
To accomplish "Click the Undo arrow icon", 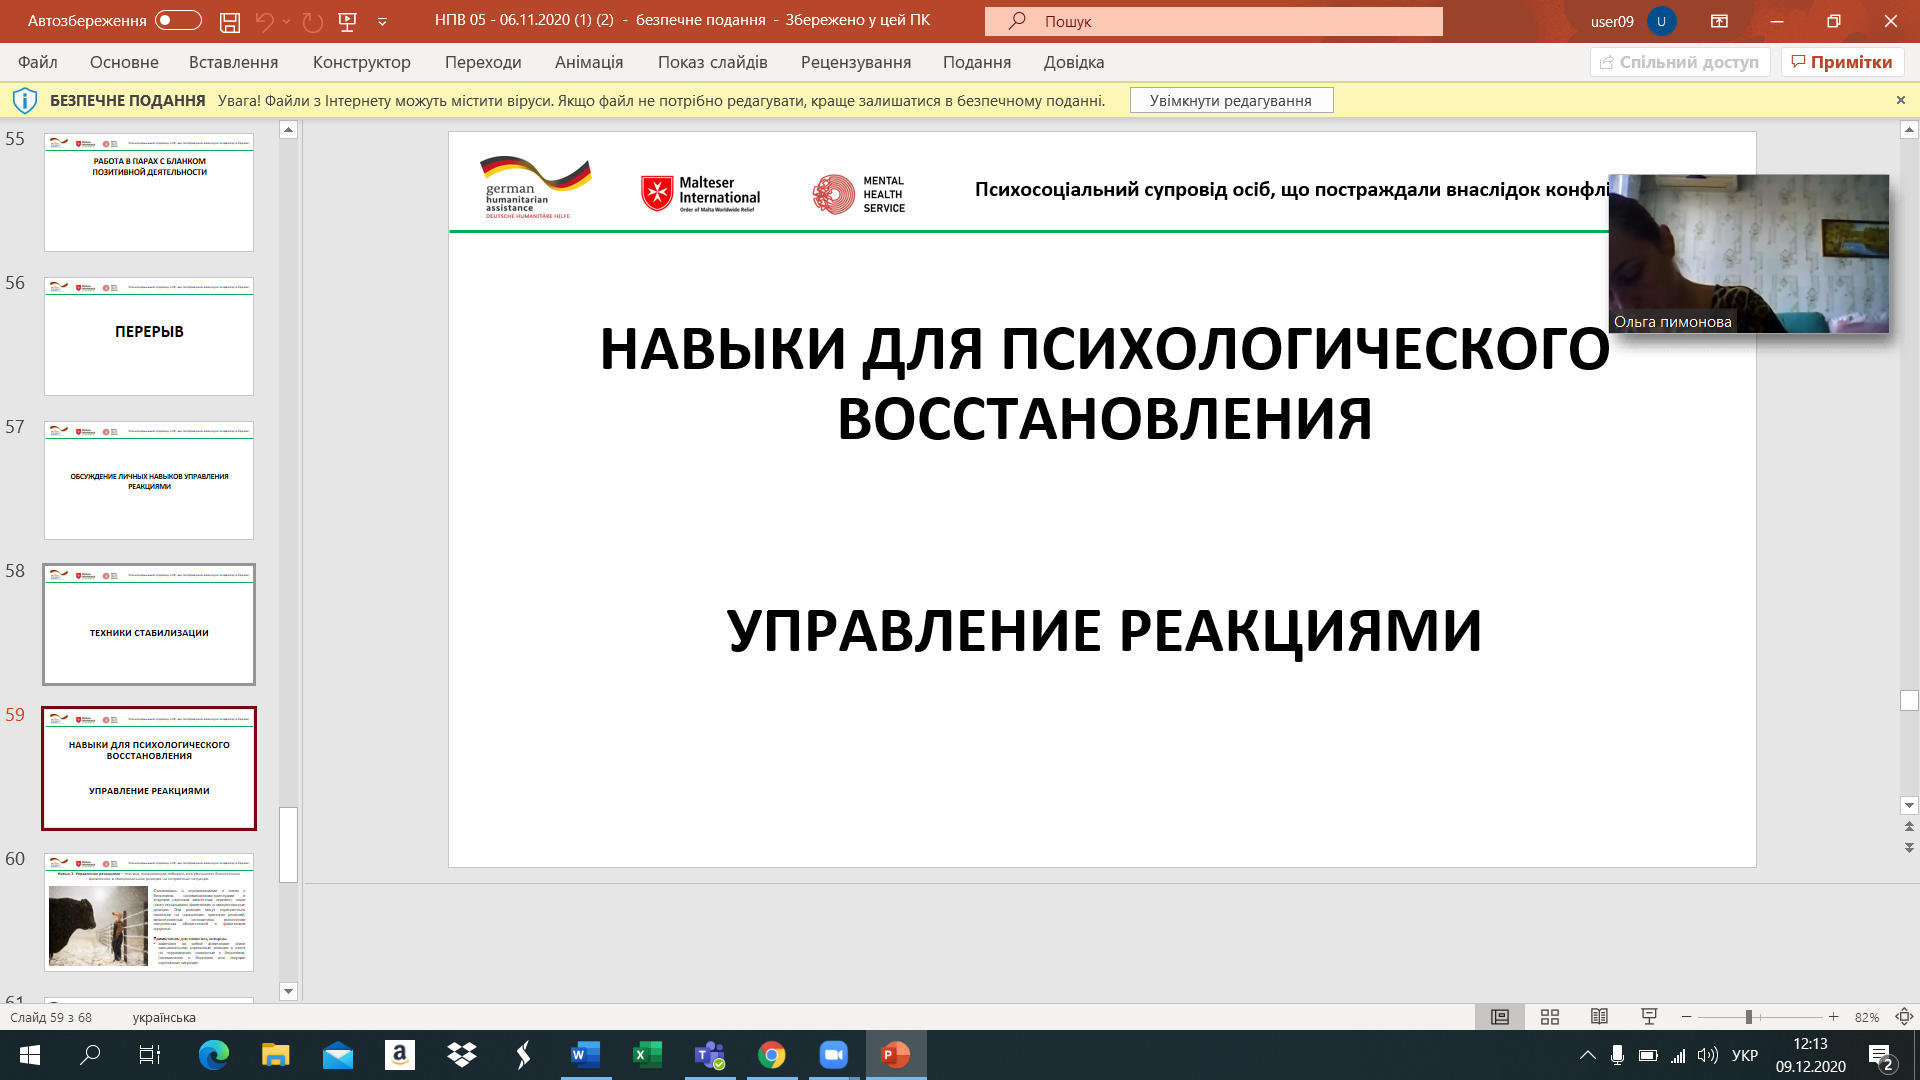I will coord(264,21).
